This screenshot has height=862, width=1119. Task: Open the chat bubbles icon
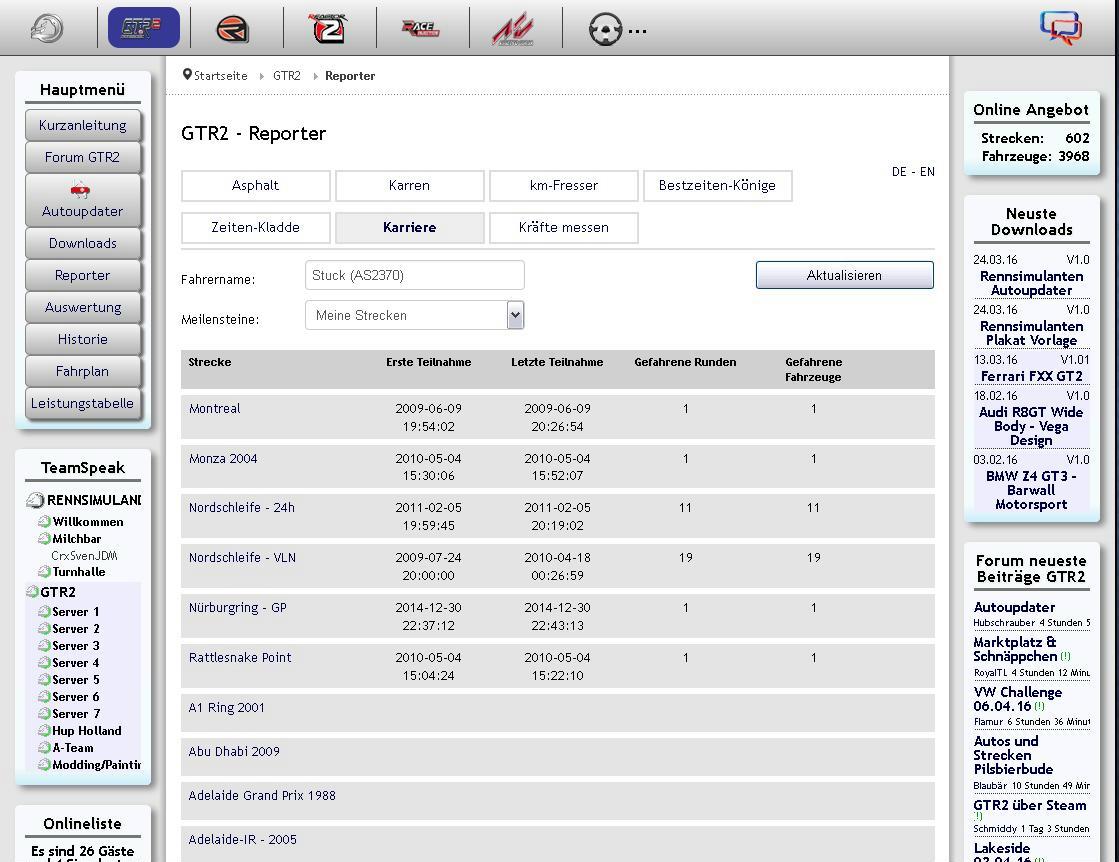point(1060,27)
